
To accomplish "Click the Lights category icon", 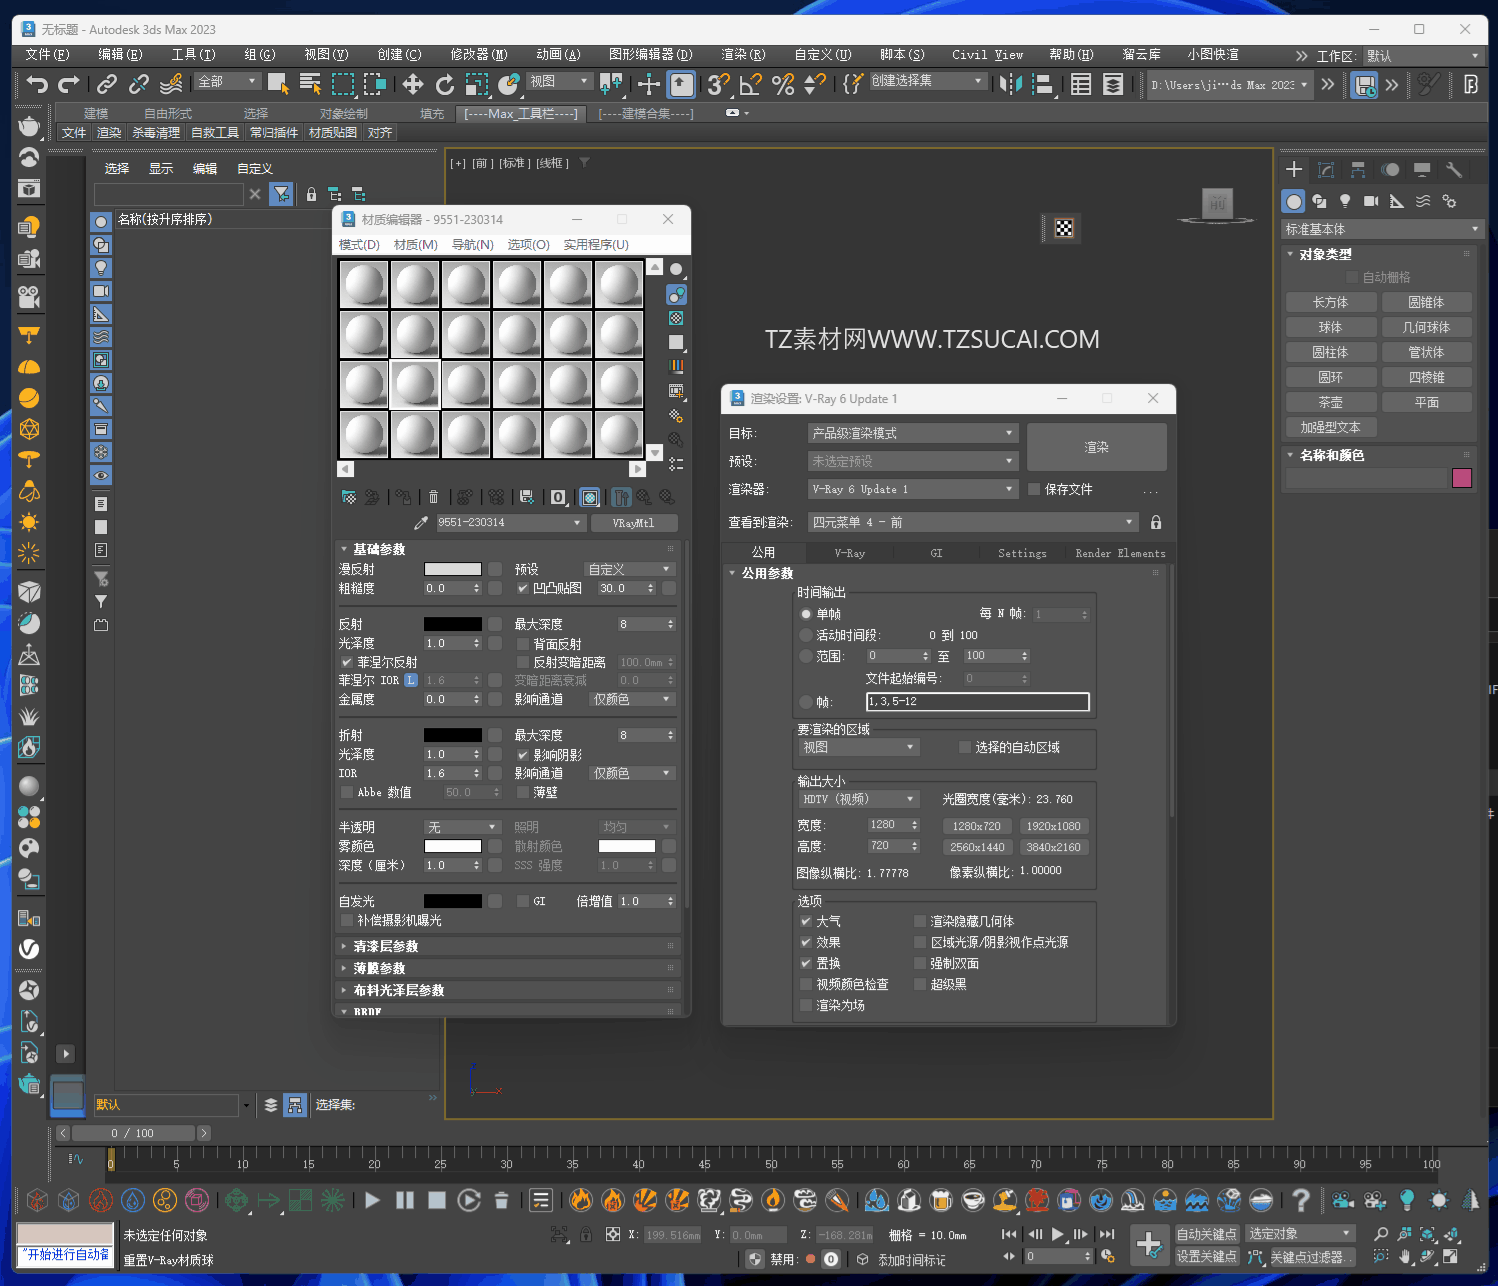I will point(1345,201).
